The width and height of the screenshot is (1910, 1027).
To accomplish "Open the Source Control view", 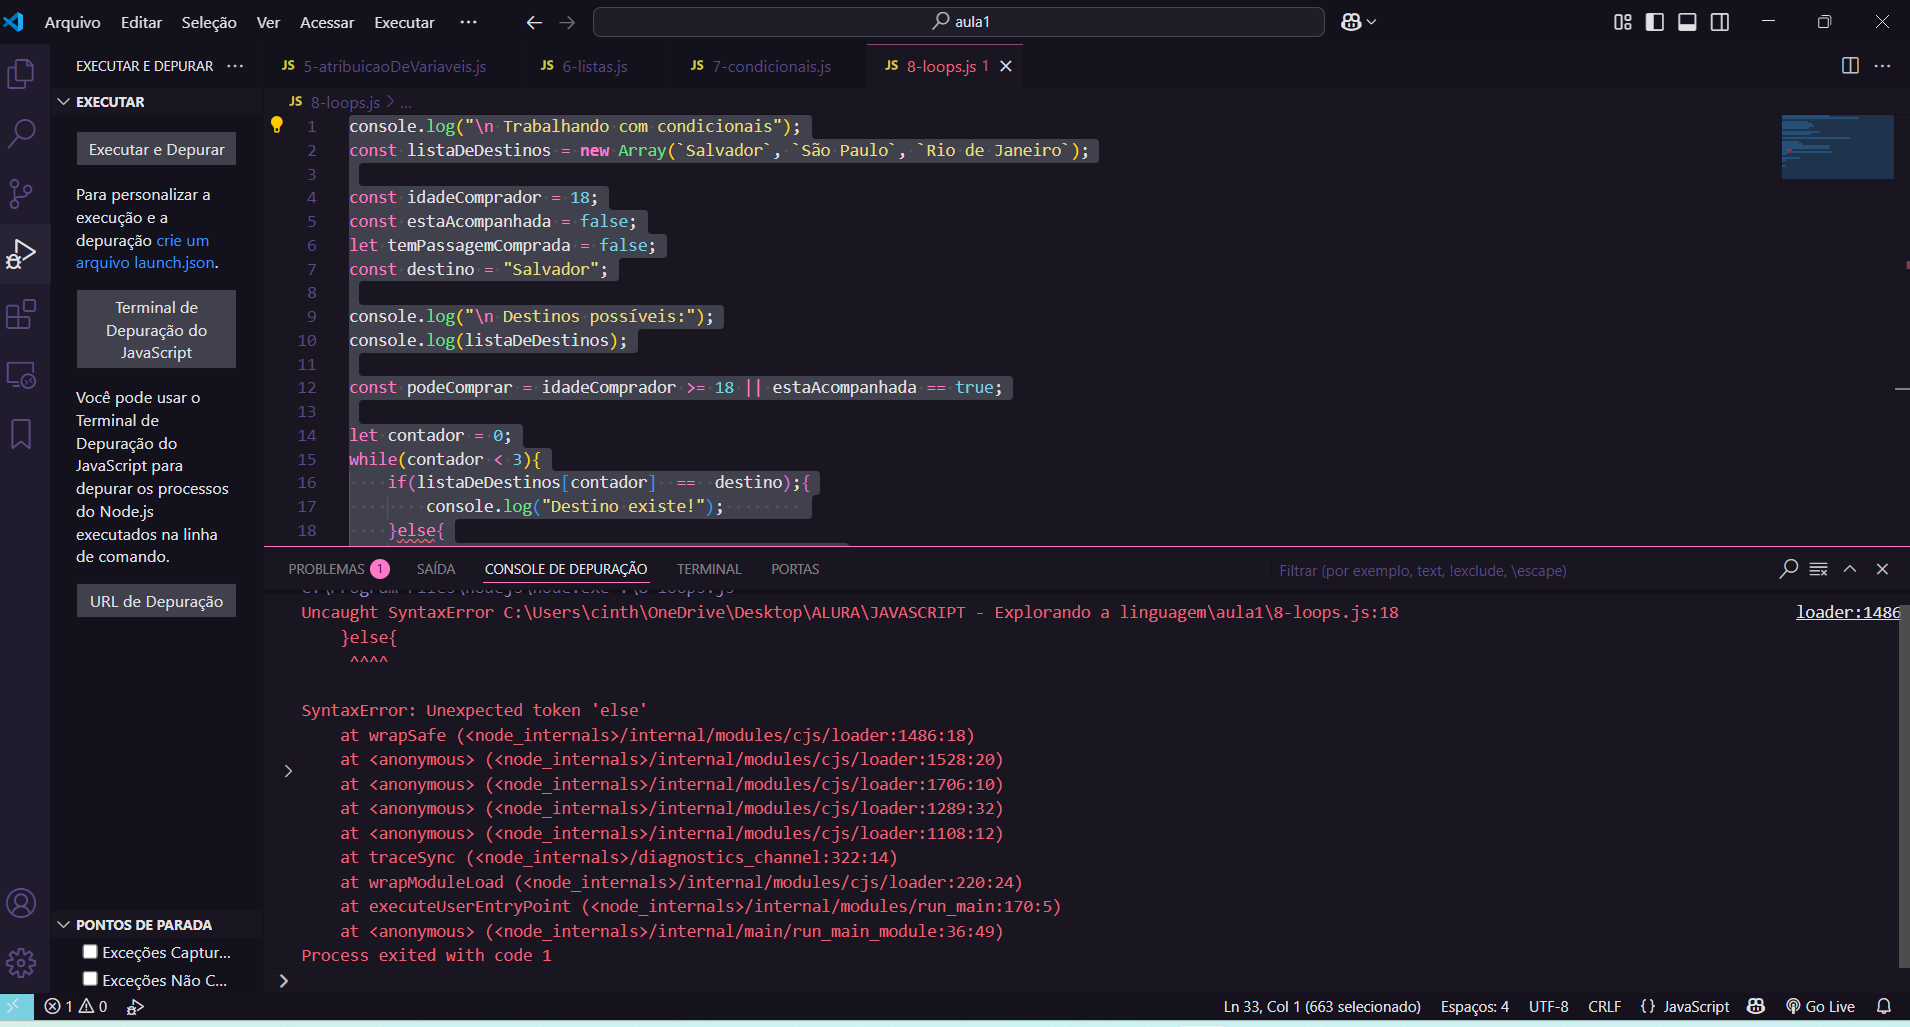I will (x=21, y=193).
